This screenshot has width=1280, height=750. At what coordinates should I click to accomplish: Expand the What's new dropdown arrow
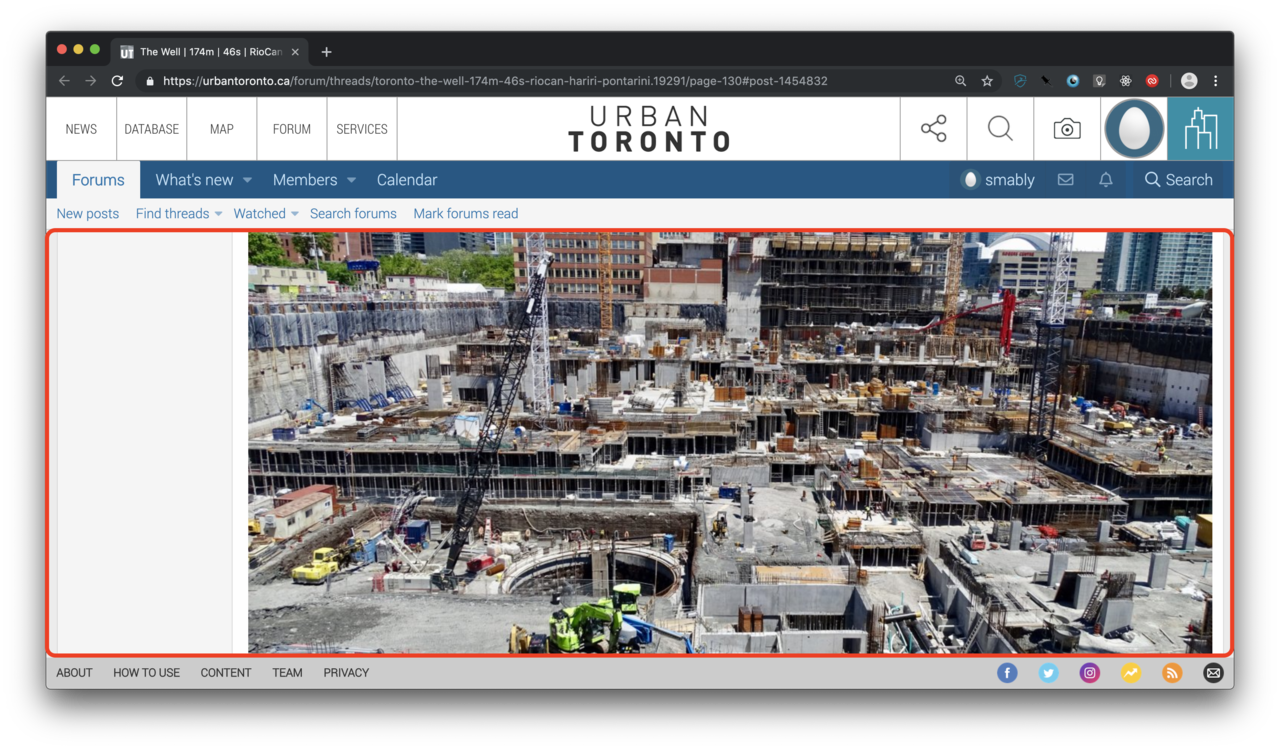pyautogui.click(x=247, y=181)
